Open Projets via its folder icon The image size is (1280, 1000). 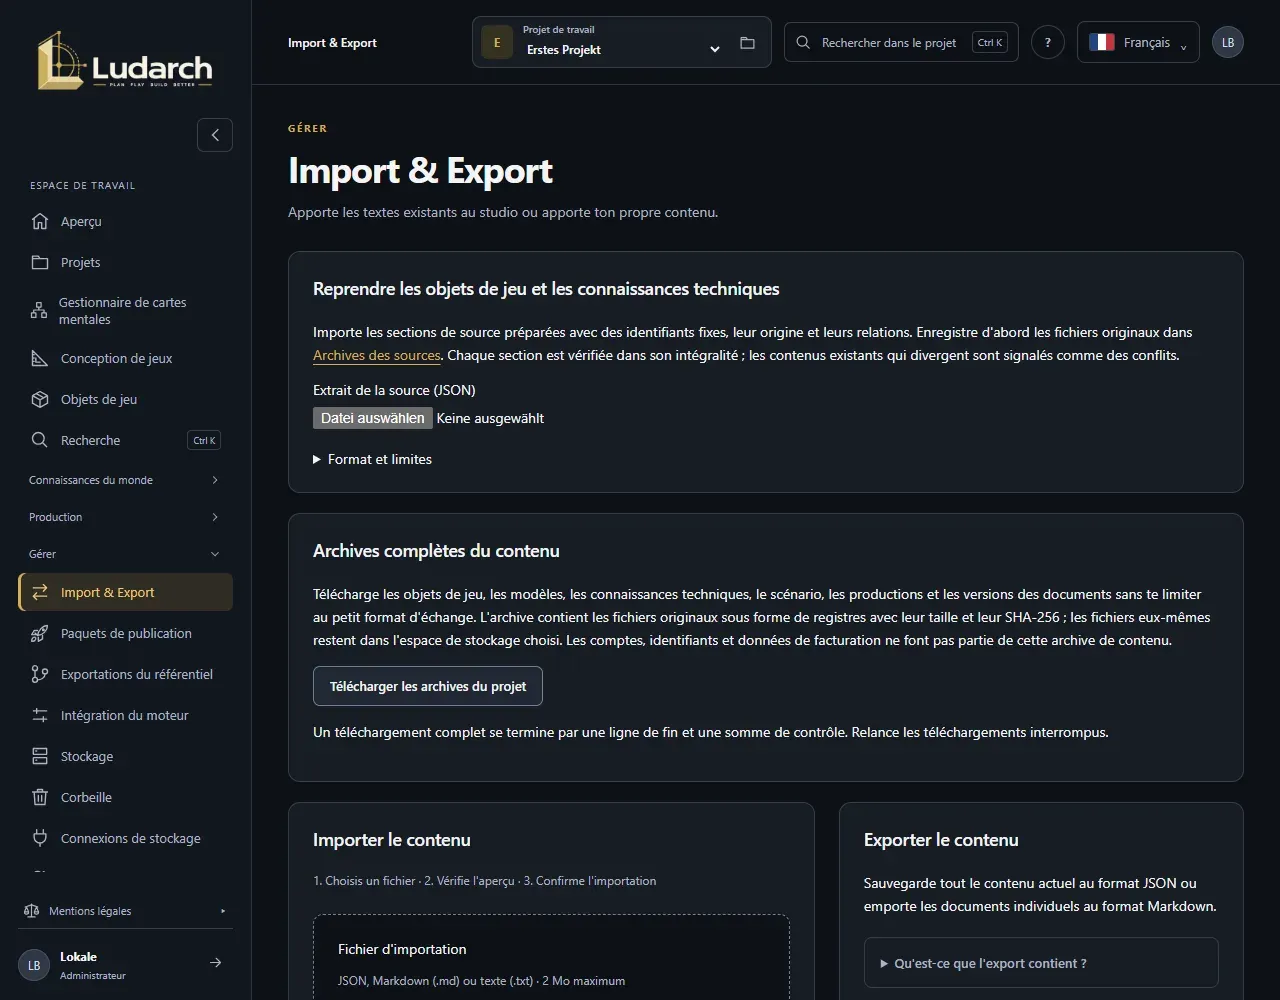pyautogui.click(x=40, y=262)
